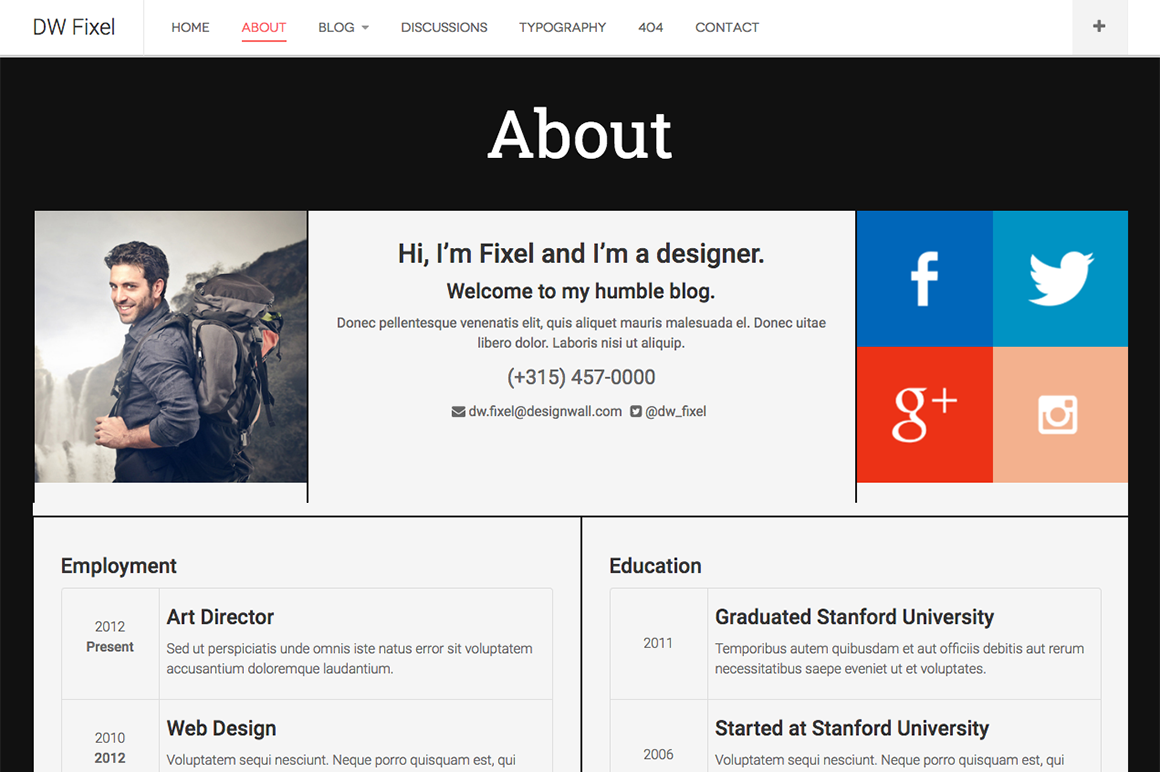Click the Web Design job title
This screenshot has width=1160, height=772.
click(221, 728)
